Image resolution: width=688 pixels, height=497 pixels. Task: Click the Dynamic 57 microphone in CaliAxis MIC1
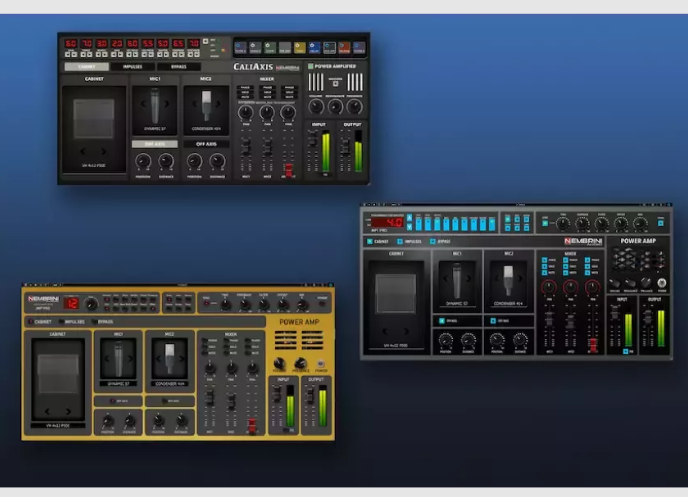click(x=154, y=107)
